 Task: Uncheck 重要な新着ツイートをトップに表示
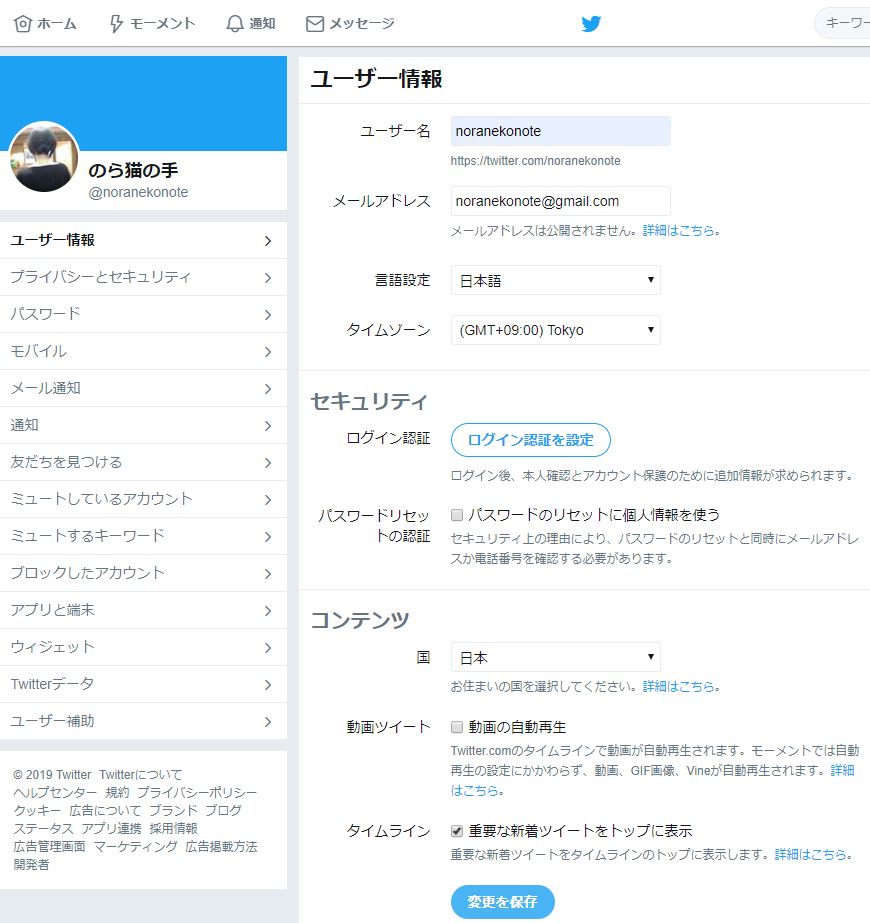(457, 831)
